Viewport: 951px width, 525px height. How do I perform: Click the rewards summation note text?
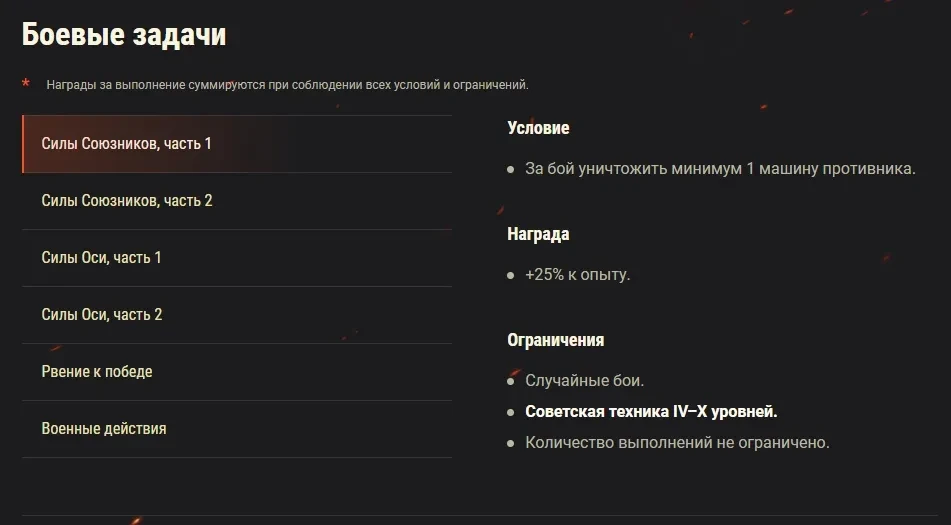(x=287, y=85)
